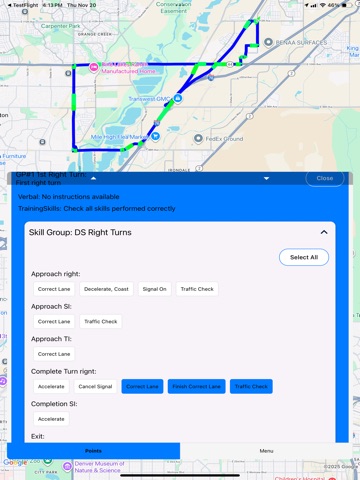Tap the Google logo on the map
This screenshot has height=480, width=360.
pos(15,463)
